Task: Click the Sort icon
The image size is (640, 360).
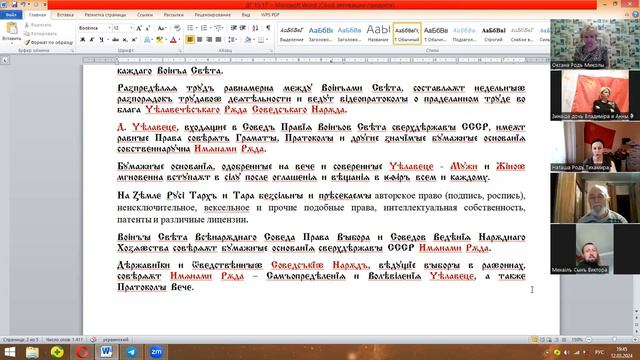Action: pos(256,28)
